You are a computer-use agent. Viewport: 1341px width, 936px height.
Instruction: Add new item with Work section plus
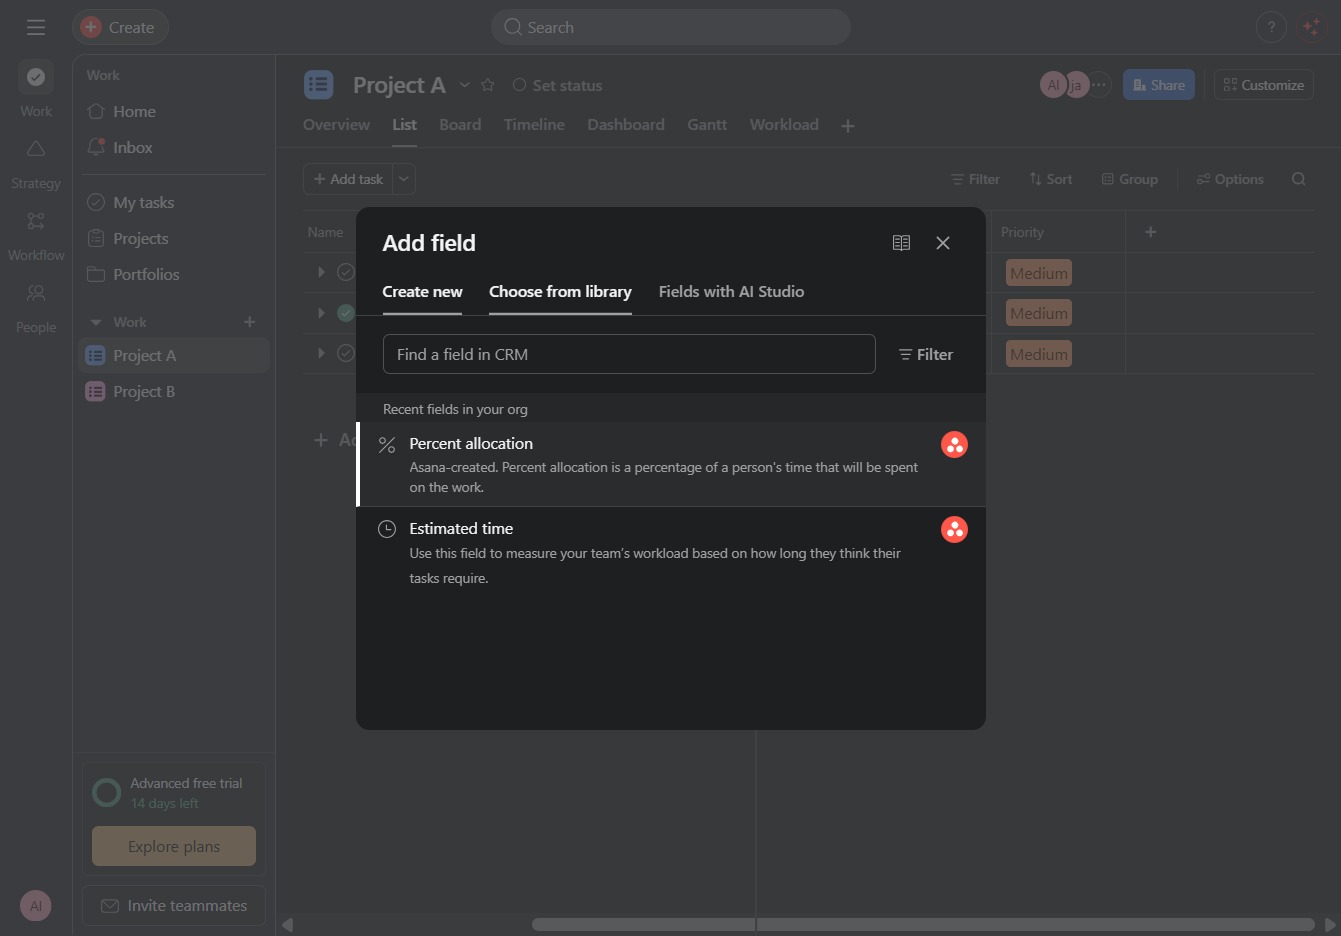(x=250, y=322)
